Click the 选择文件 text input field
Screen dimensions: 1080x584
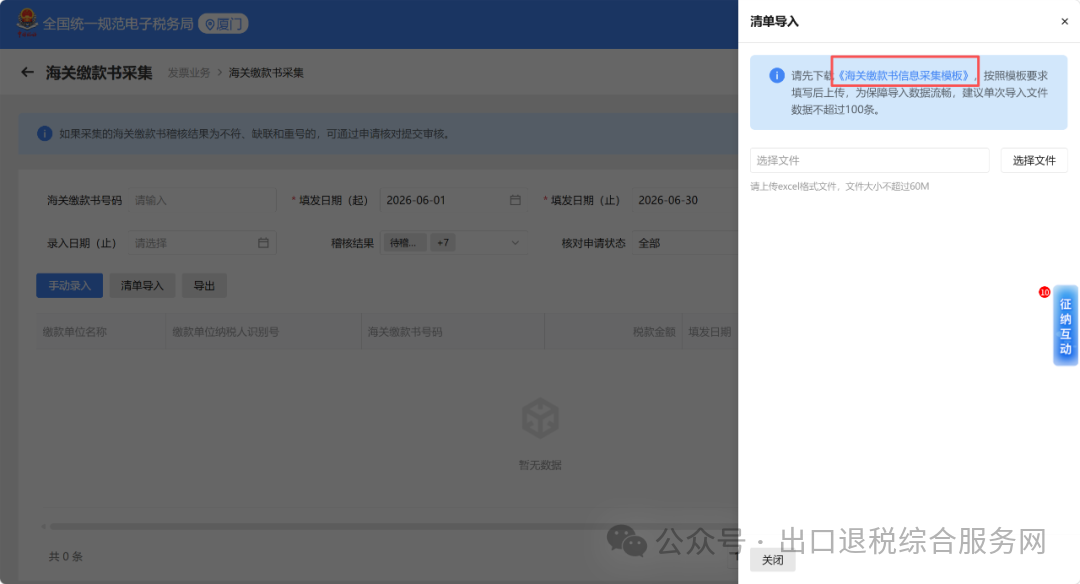[x=869, y=160]
